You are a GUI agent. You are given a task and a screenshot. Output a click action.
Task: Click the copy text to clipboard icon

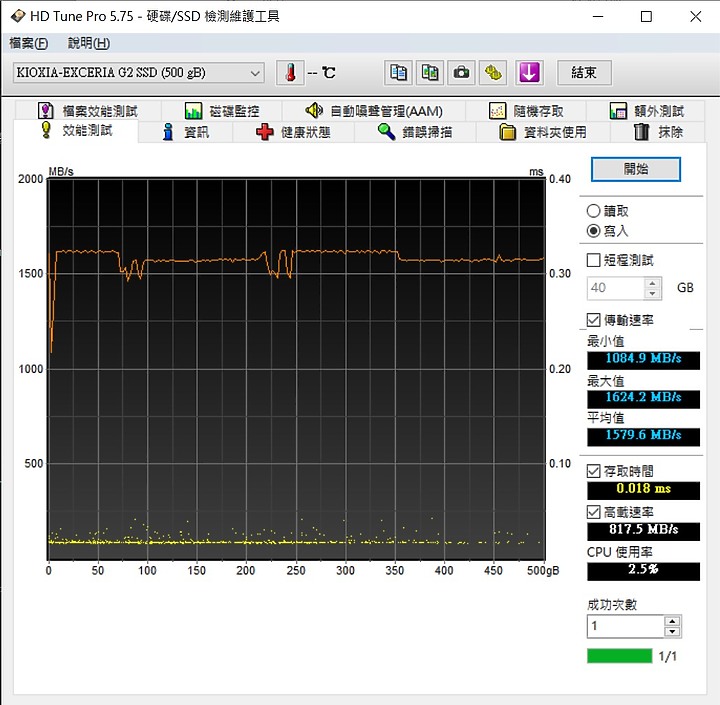point(398,73)
